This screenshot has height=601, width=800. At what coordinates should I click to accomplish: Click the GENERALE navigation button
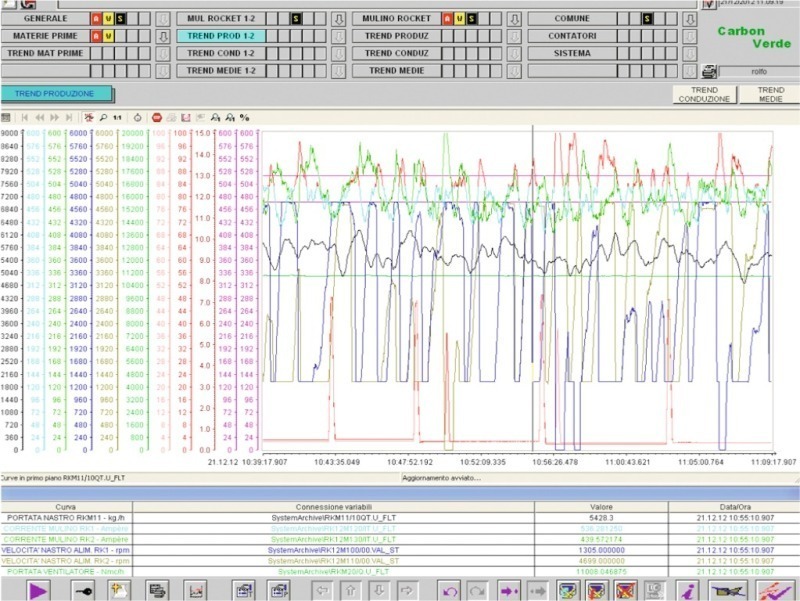45,19
